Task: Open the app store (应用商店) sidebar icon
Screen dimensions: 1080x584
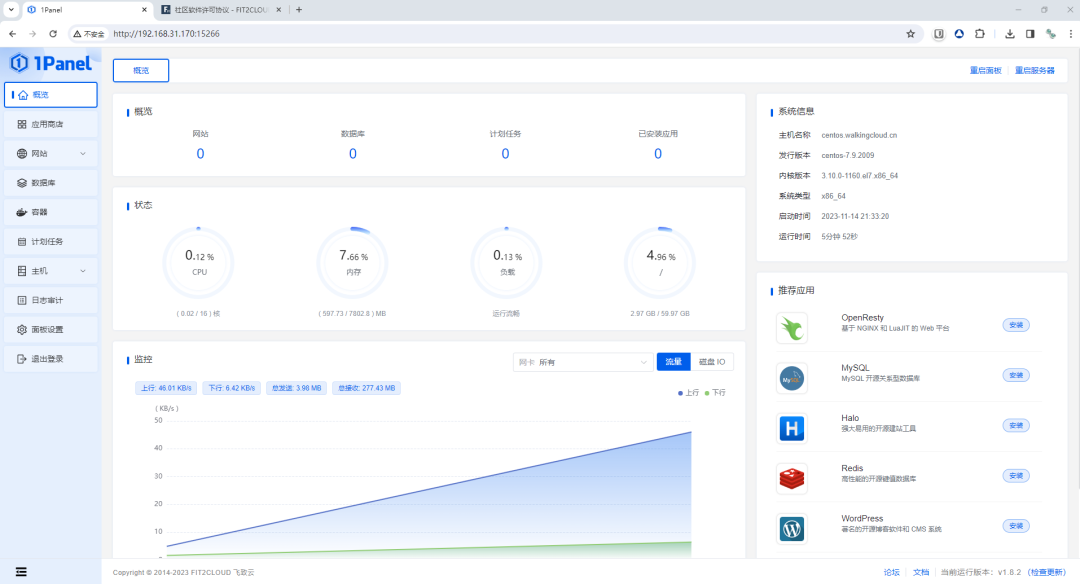Action: 22,124
